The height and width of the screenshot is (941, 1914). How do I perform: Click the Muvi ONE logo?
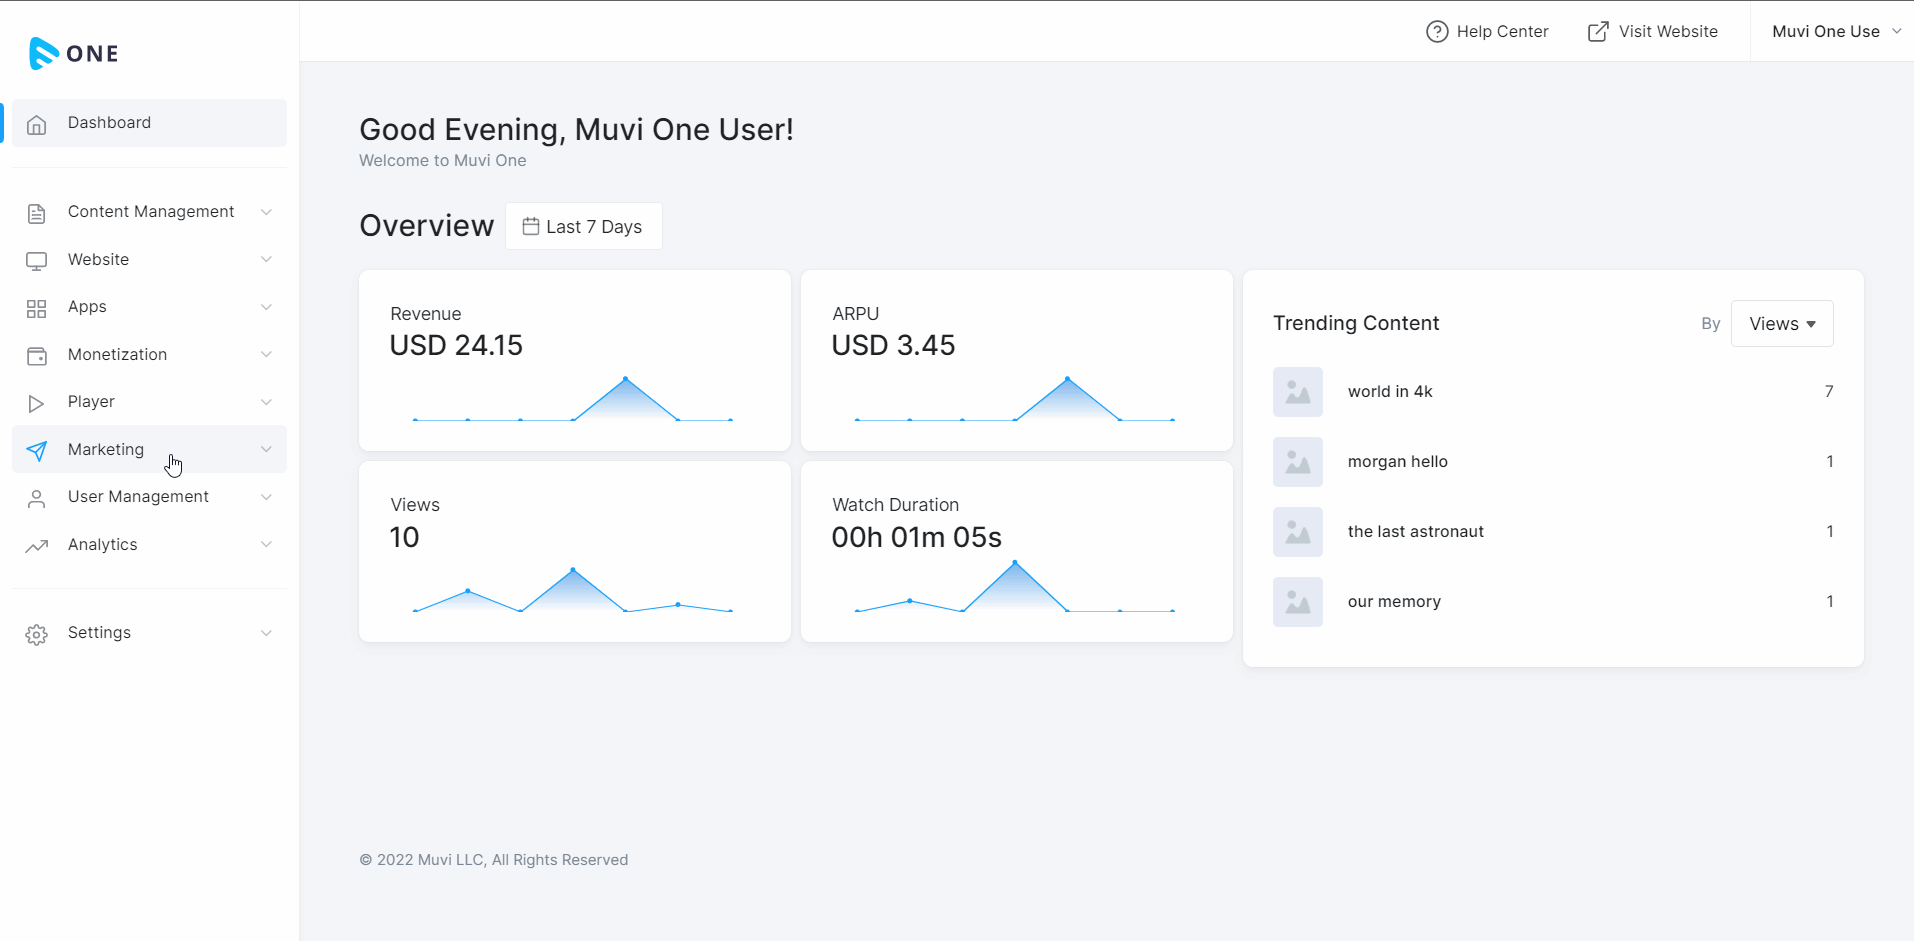[74, 53]
